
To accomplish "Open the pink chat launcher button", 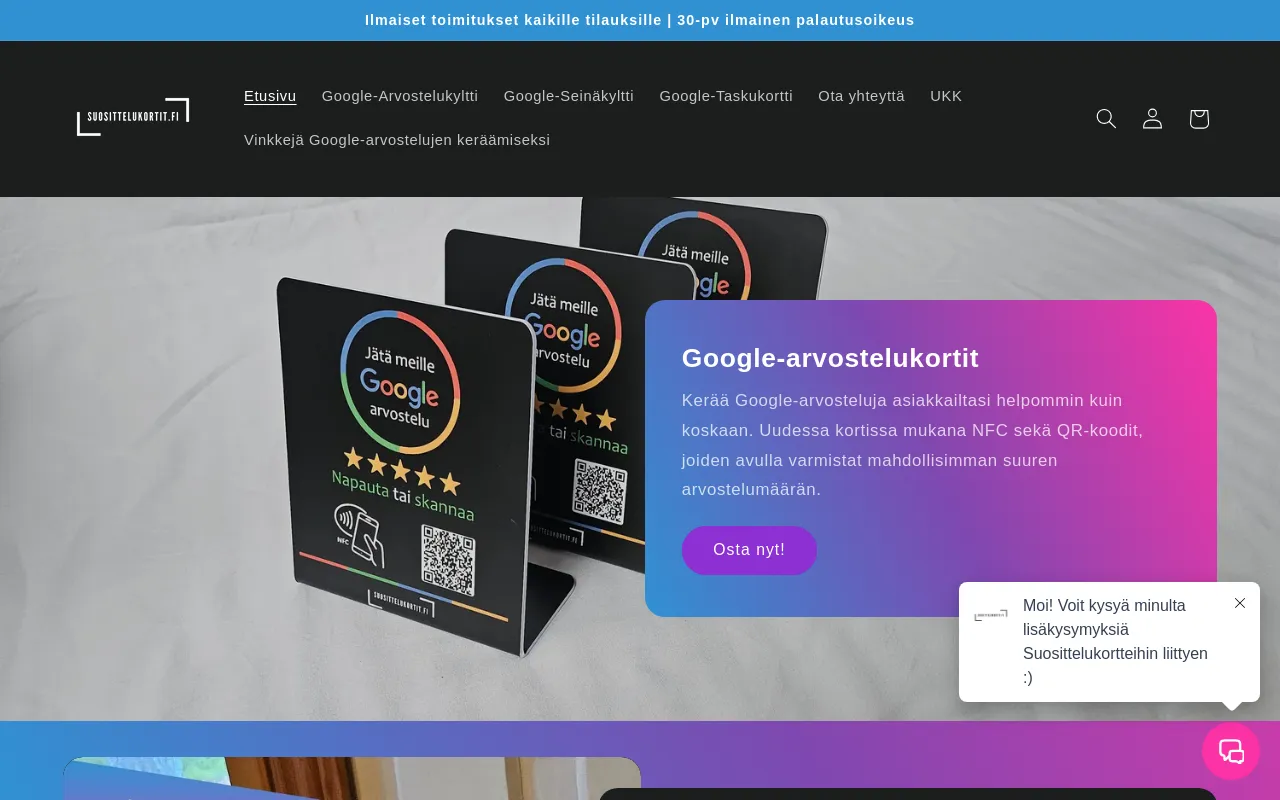I will (x=1231, y=751).
